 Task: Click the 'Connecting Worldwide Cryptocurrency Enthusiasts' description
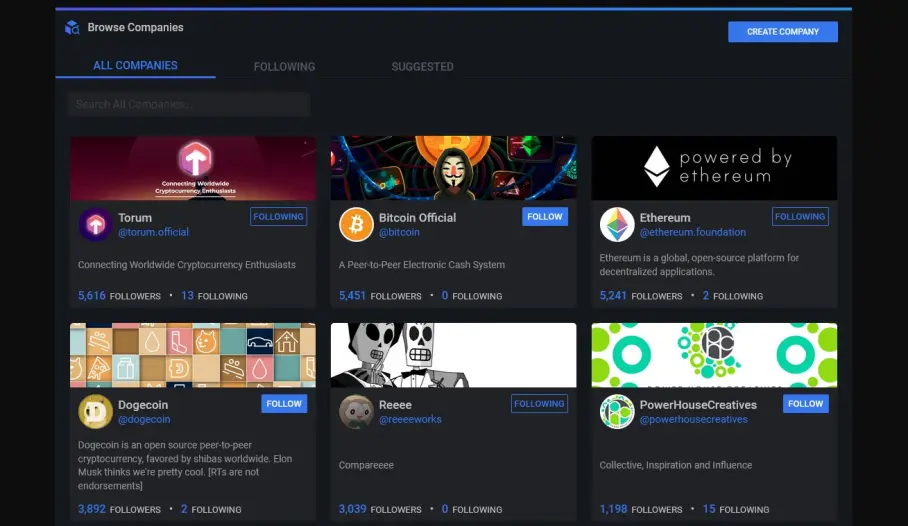[x=186, y=265]
